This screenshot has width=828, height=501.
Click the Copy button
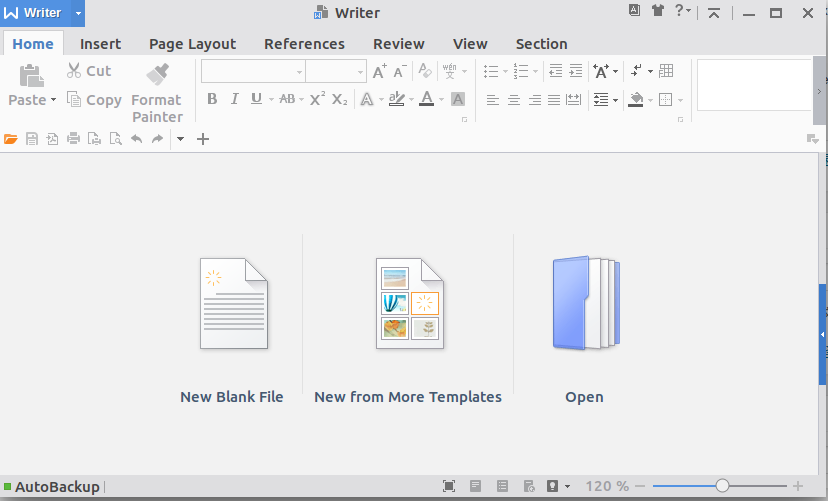pos(94,100)
